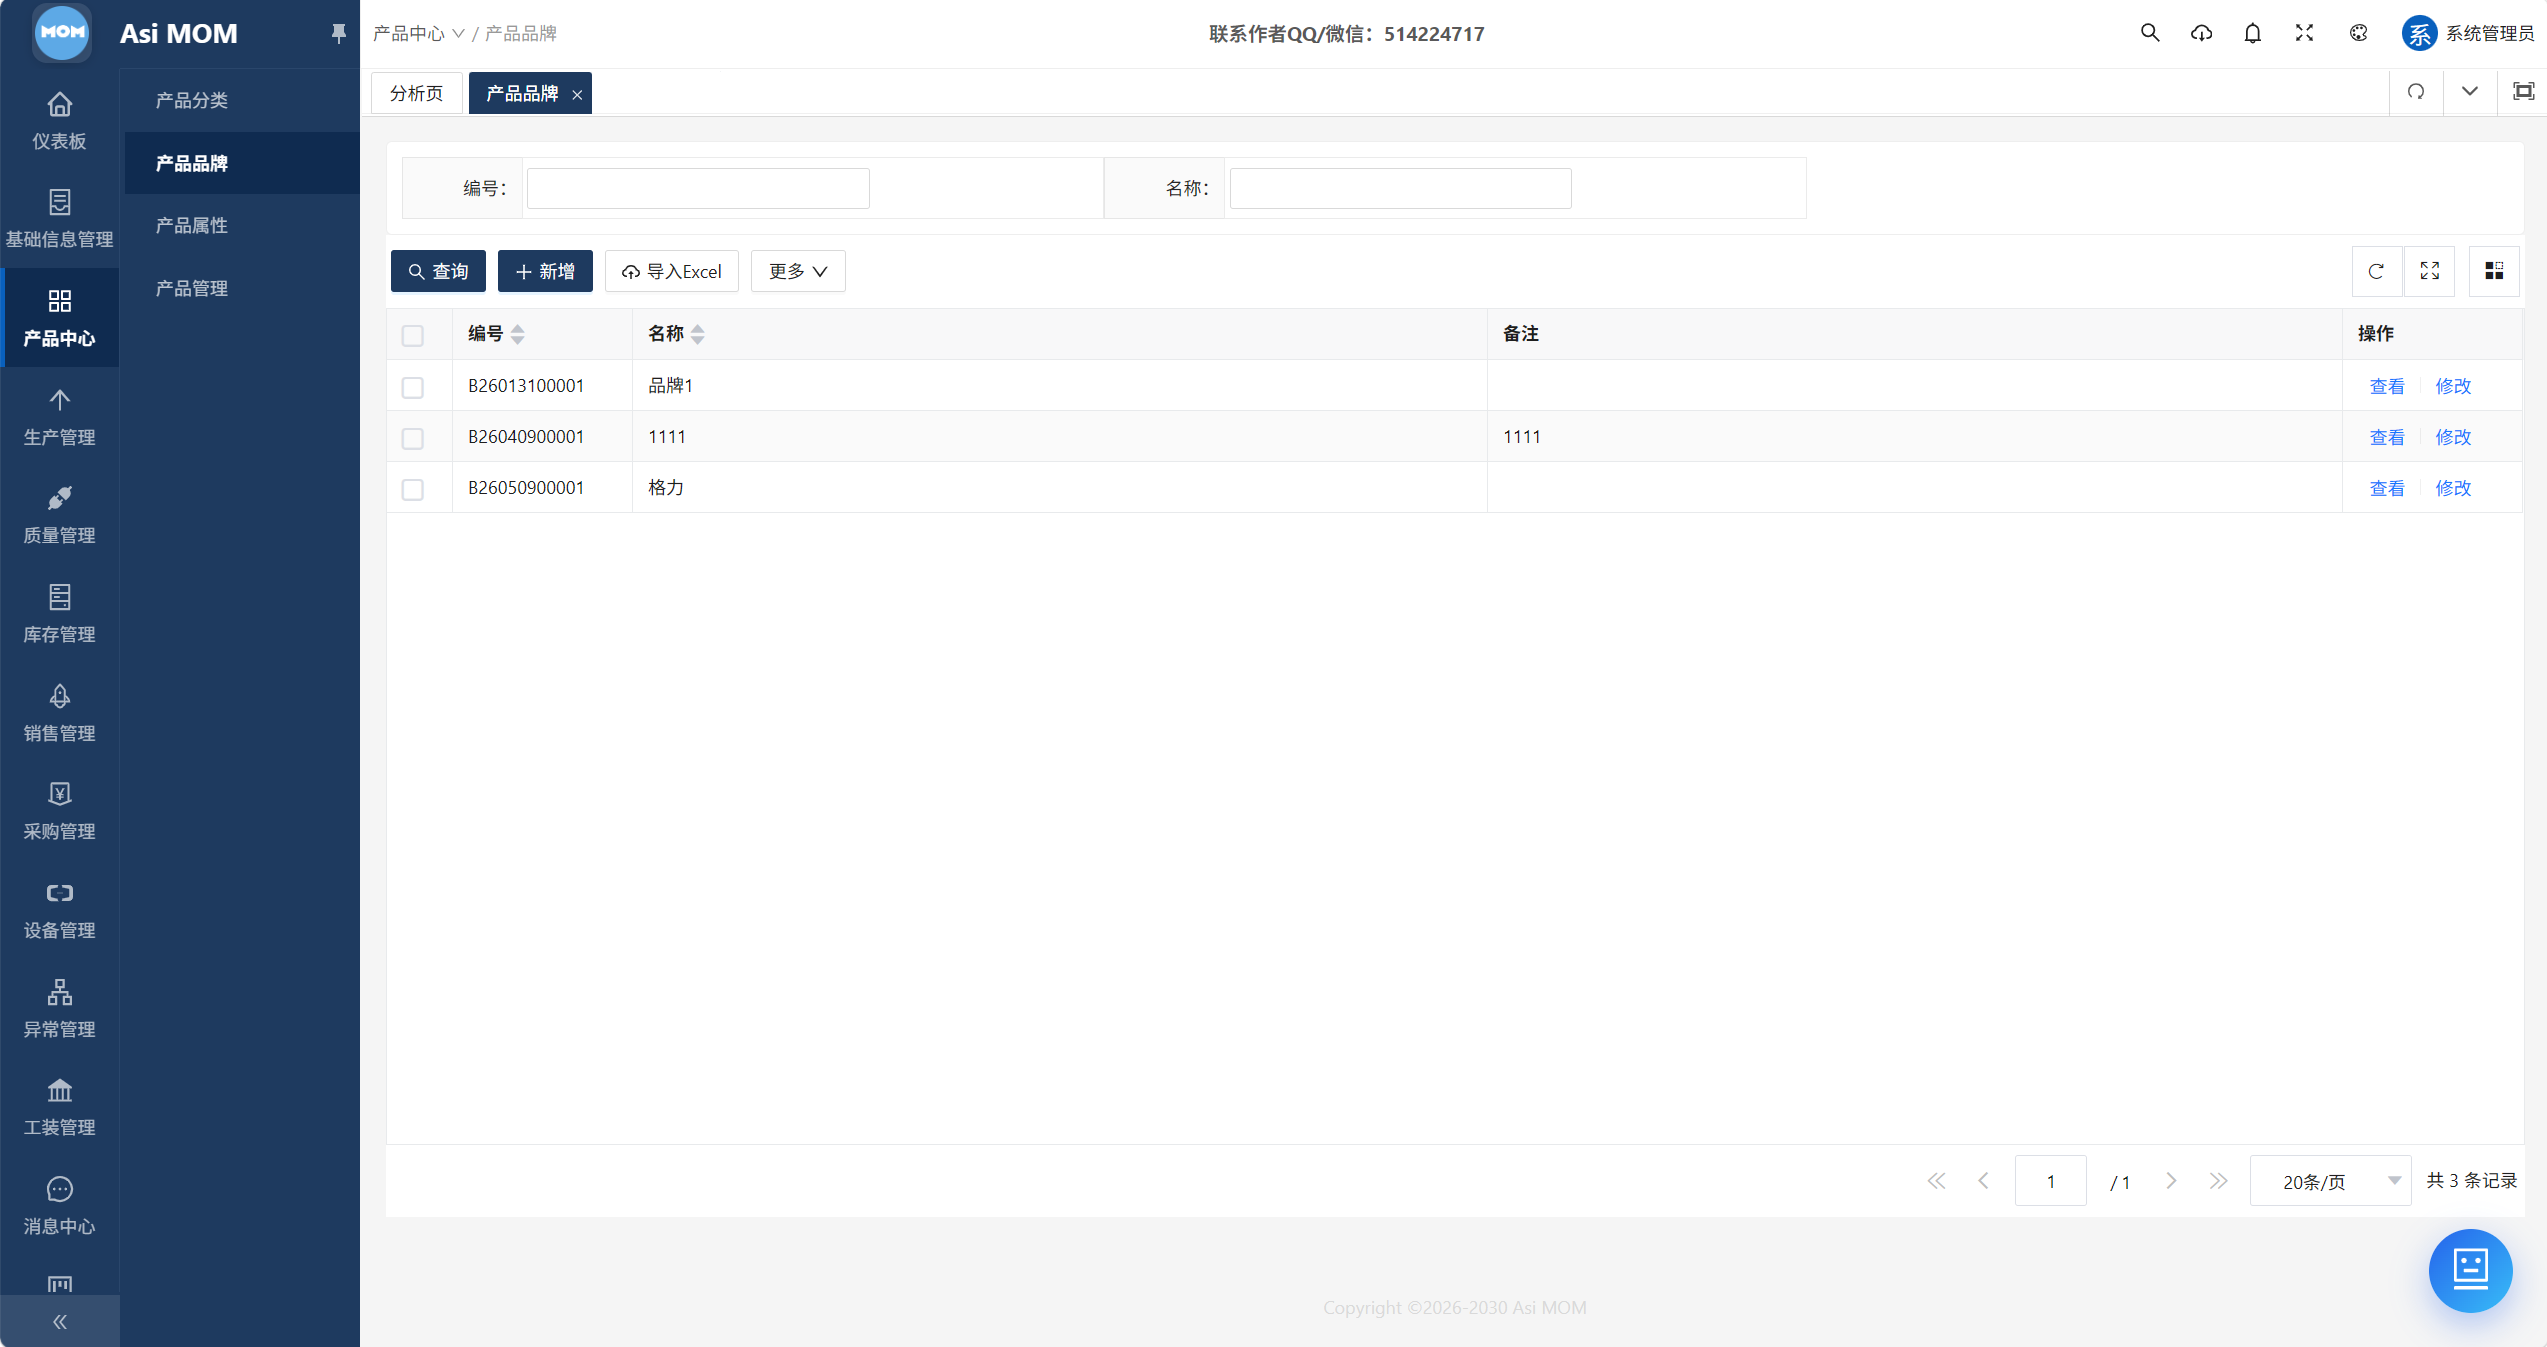Check the row B26013100001 checkbox

pyautogui.click(x=412, y=387)
